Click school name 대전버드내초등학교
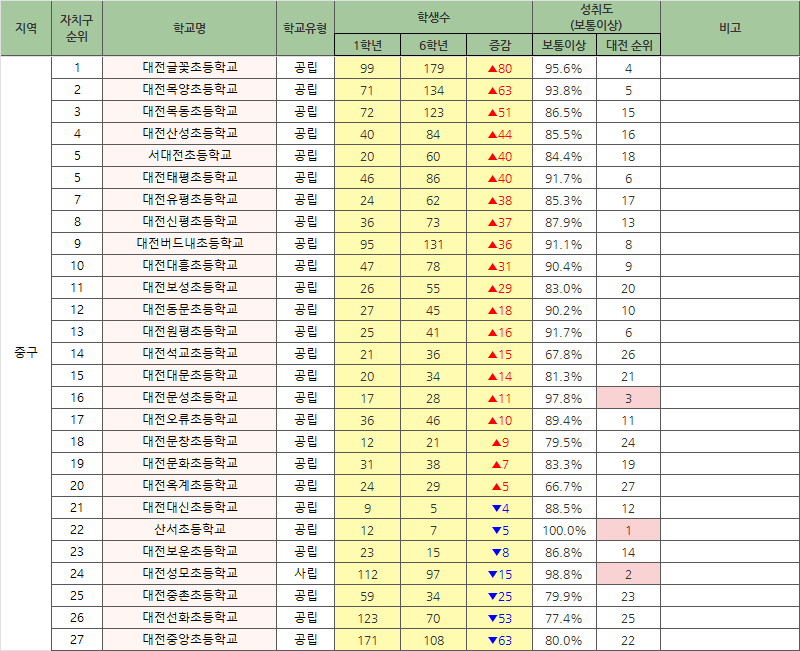This screenshot has height=651, width=800. click(189, 243)
